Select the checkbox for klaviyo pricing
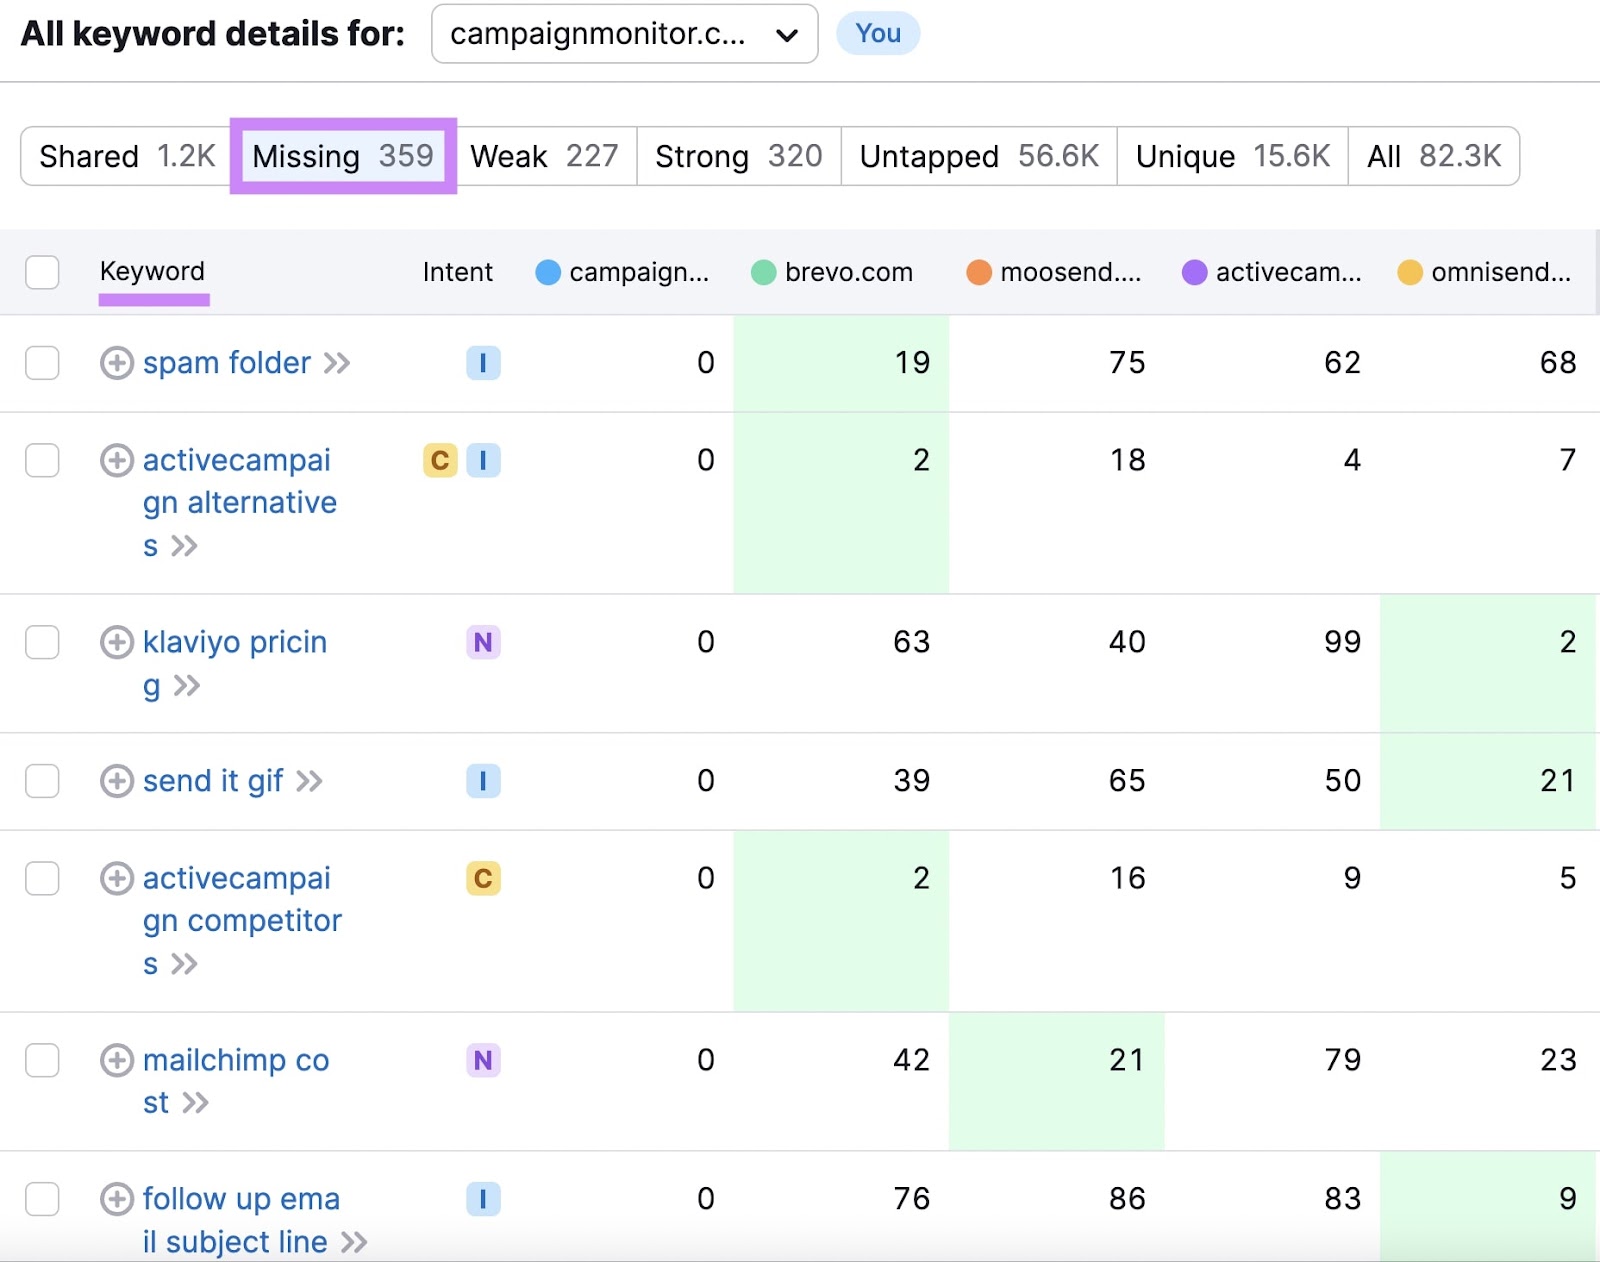Viewport: 1600px width, 1262px height. pos(42,643)
